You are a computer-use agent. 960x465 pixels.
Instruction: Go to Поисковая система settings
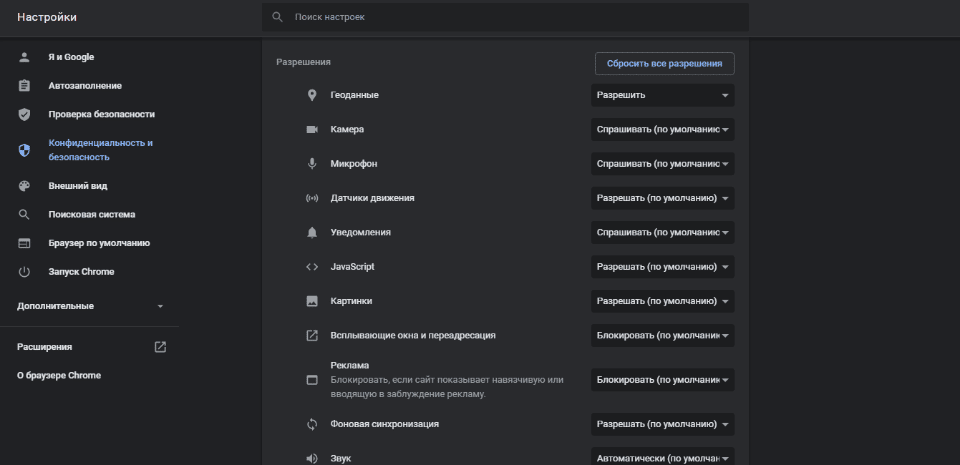tap(91, 215)
